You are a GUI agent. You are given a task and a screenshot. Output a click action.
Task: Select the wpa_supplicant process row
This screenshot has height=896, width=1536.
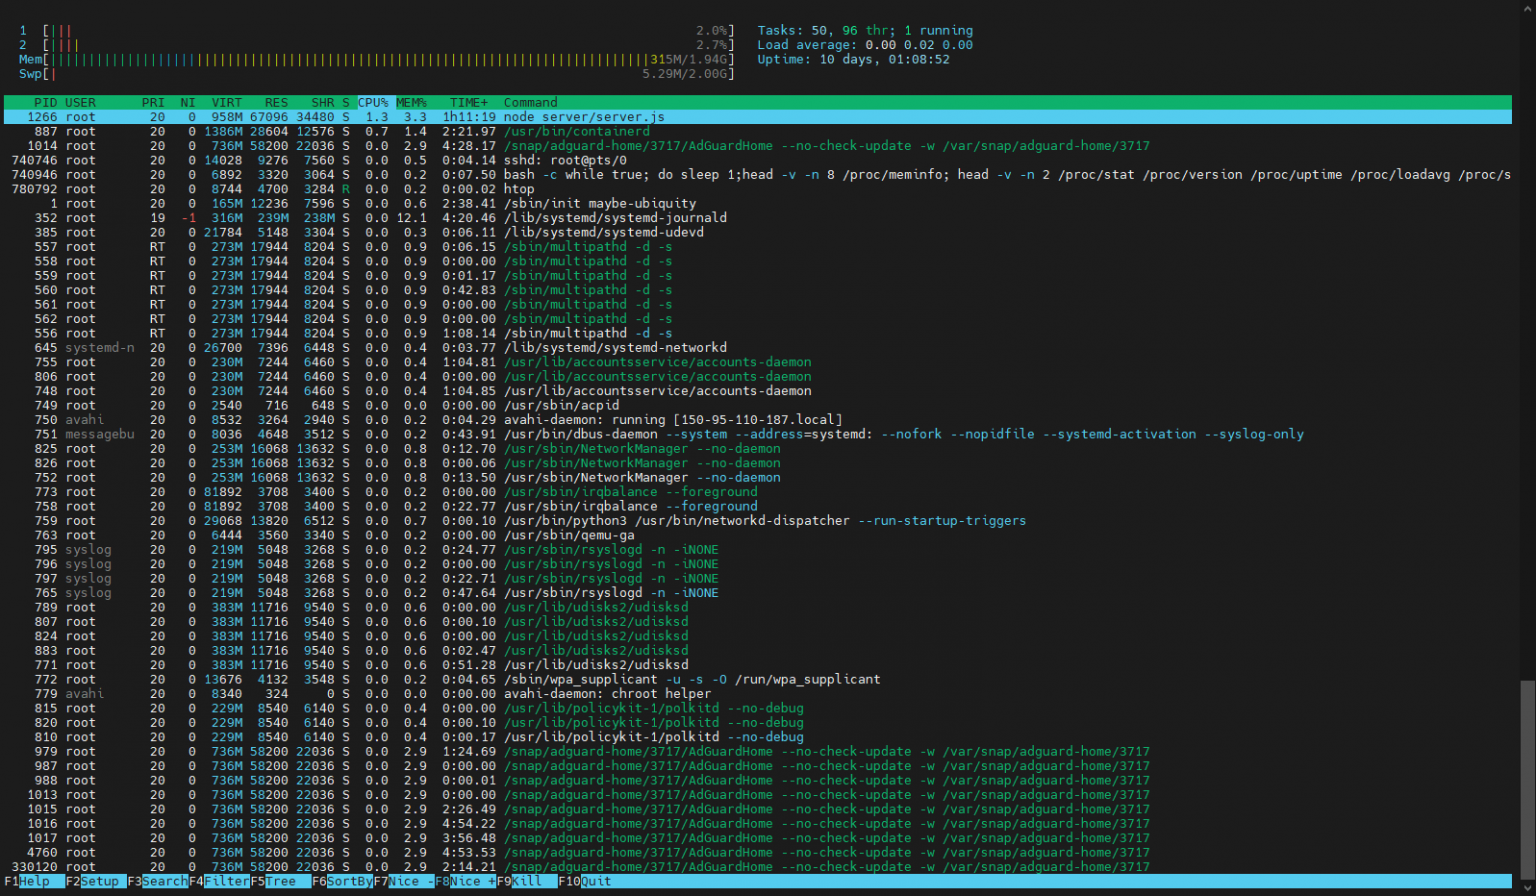[x=757, y=679]
